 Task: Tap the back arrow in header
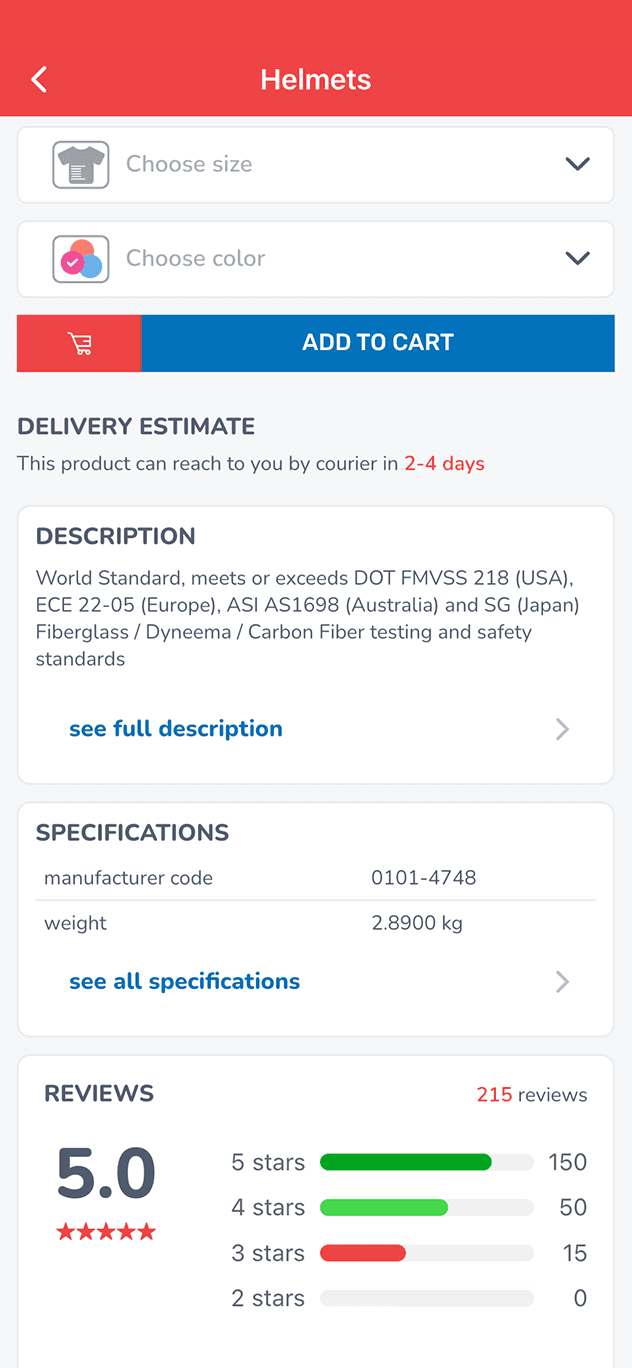(x=39, y=80)
